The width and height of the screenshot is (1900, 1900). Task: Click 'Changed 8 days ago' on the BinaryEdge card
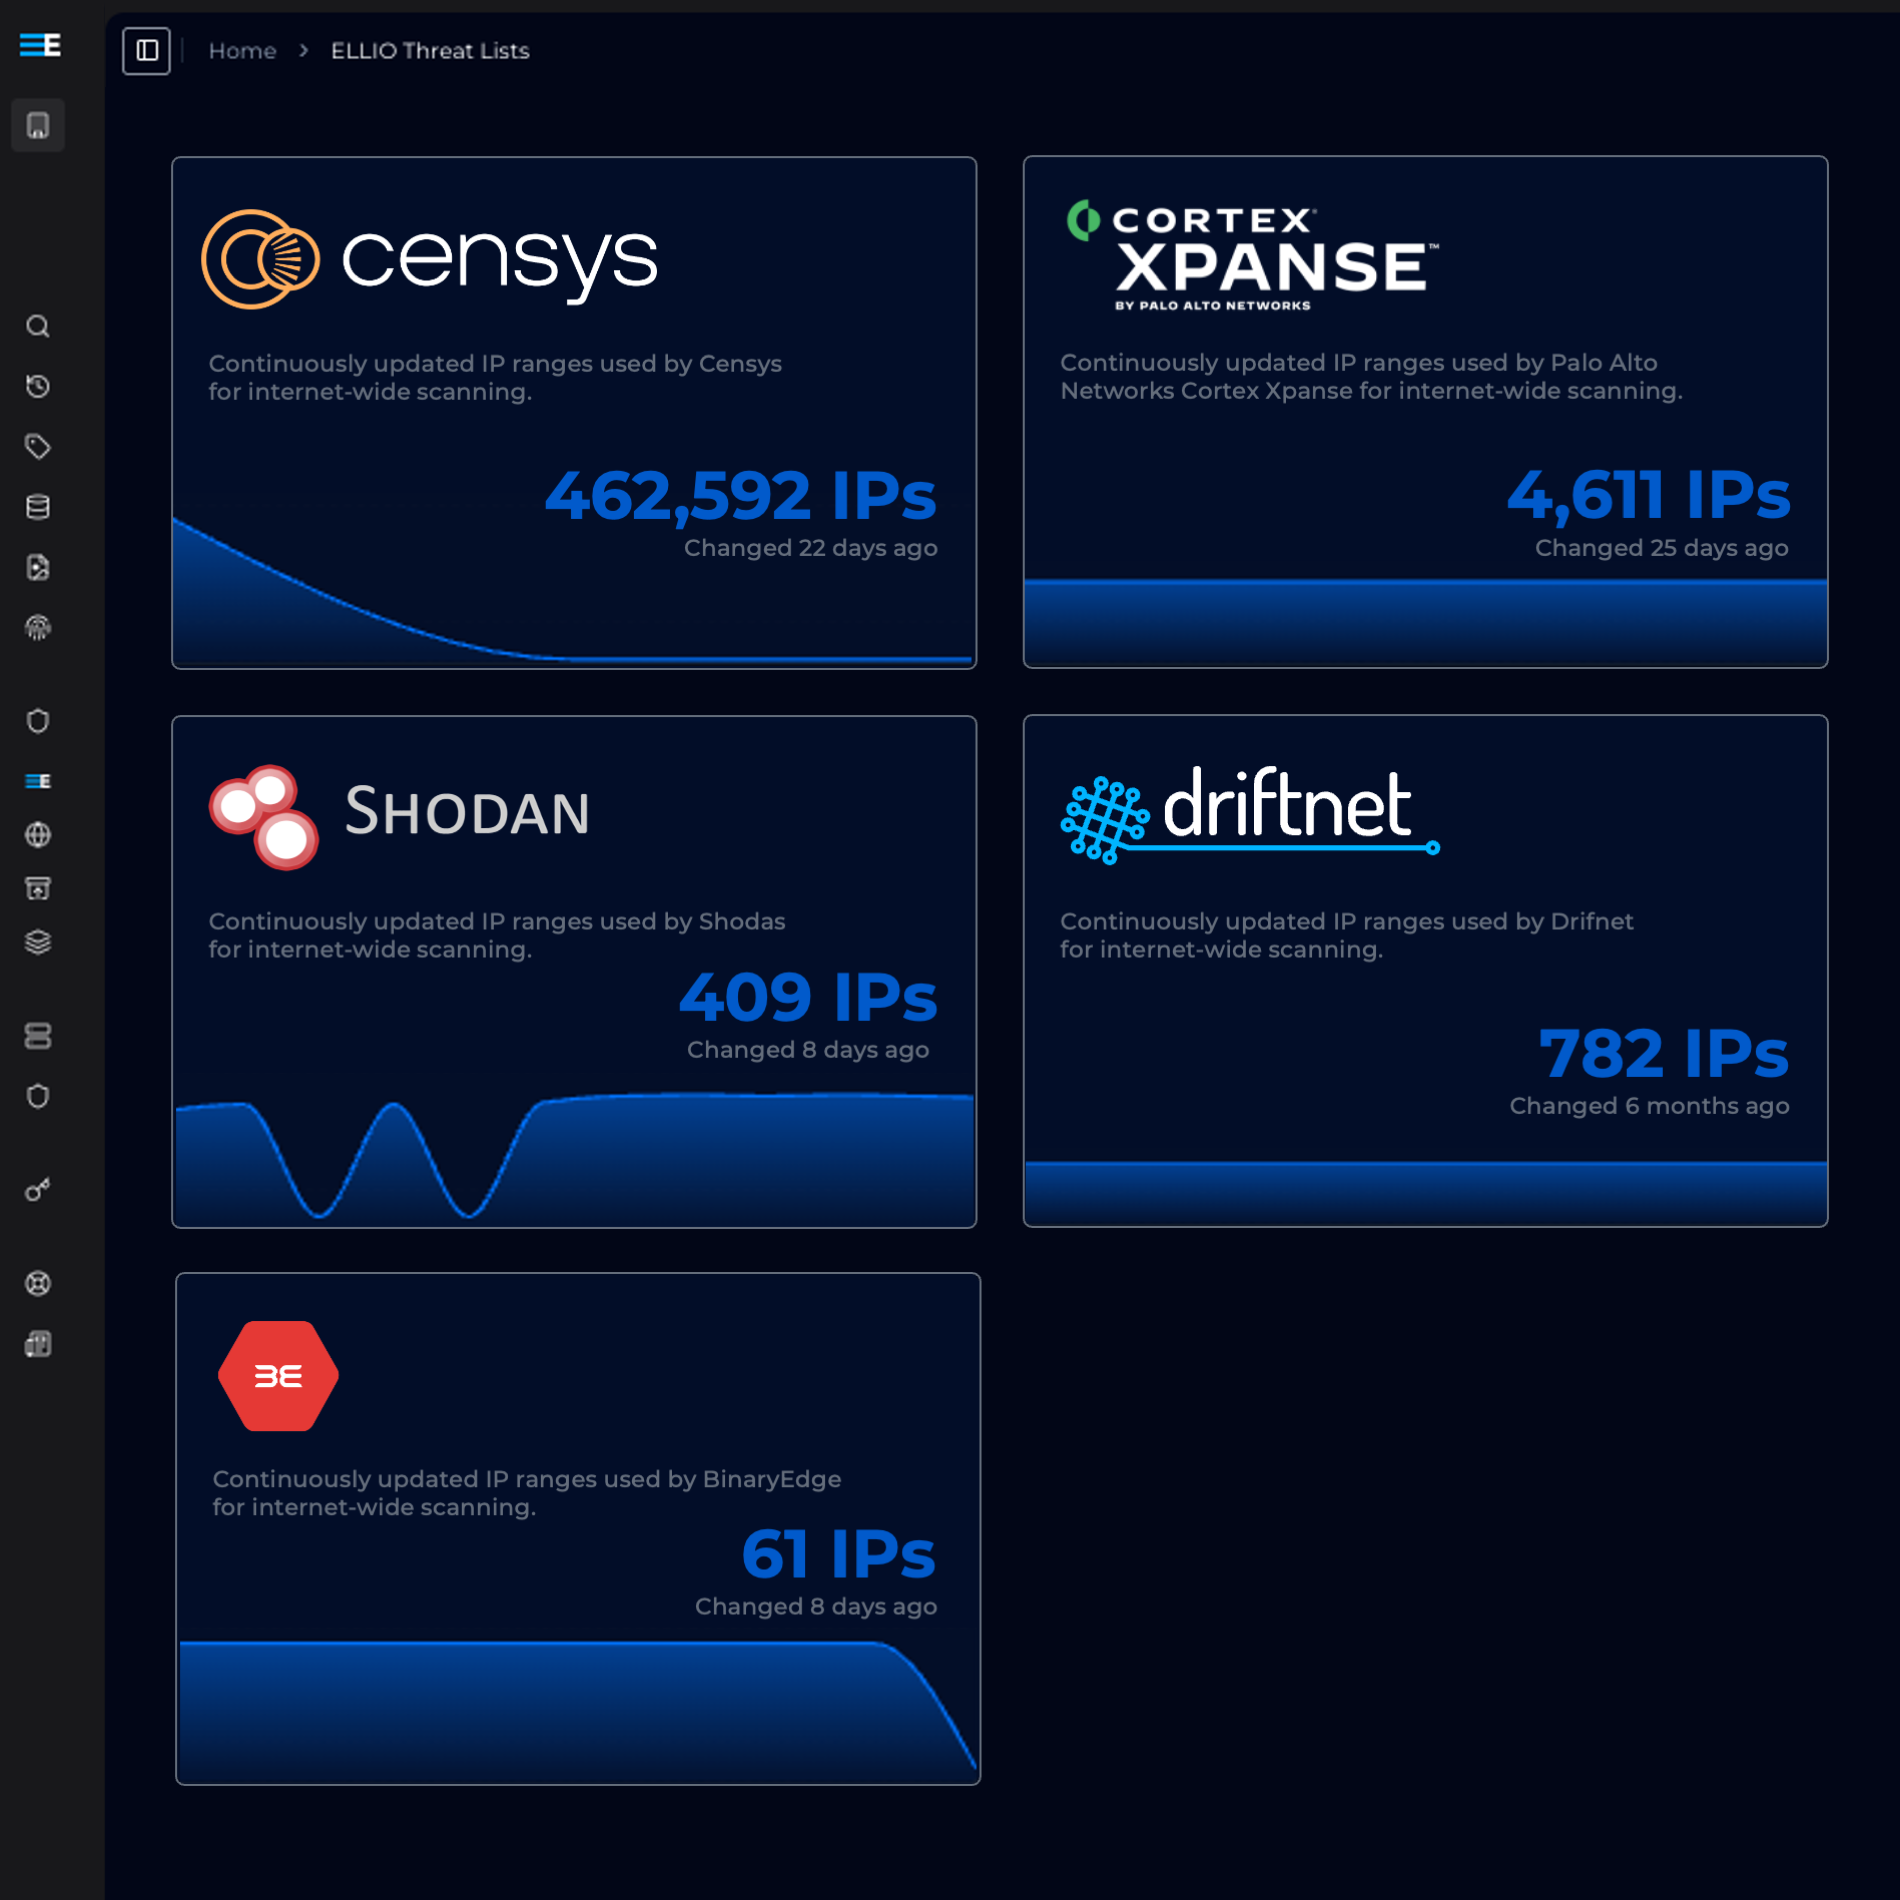(816, 1607)
